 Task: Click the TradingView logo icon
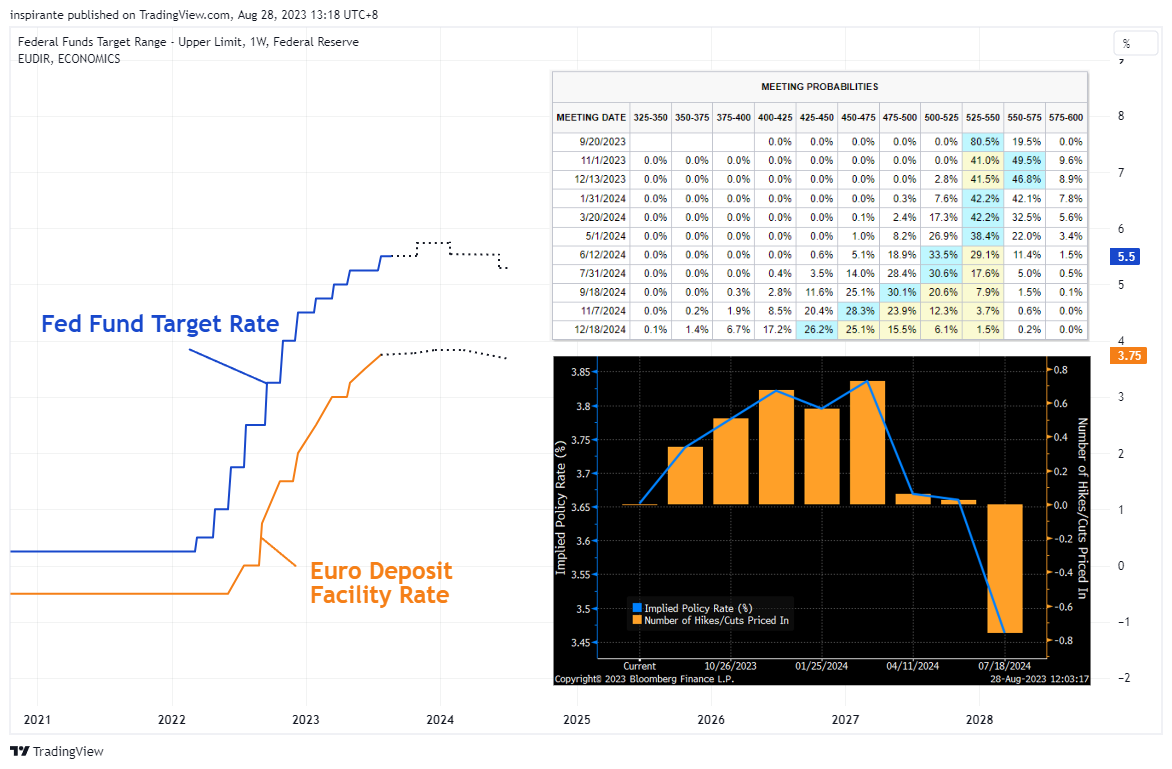20,751
